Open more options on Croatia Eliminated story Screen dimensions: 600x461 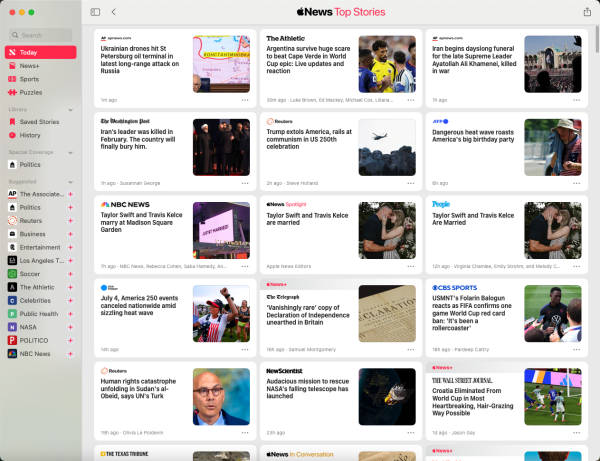click(576, 433)
